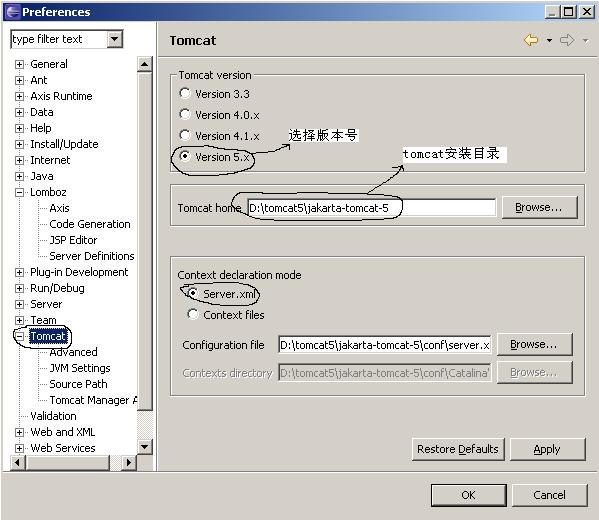Confirm with the OK button
The height and width of the screenshot is (520, 599).
pyautogui.click(x=468, y=495)
